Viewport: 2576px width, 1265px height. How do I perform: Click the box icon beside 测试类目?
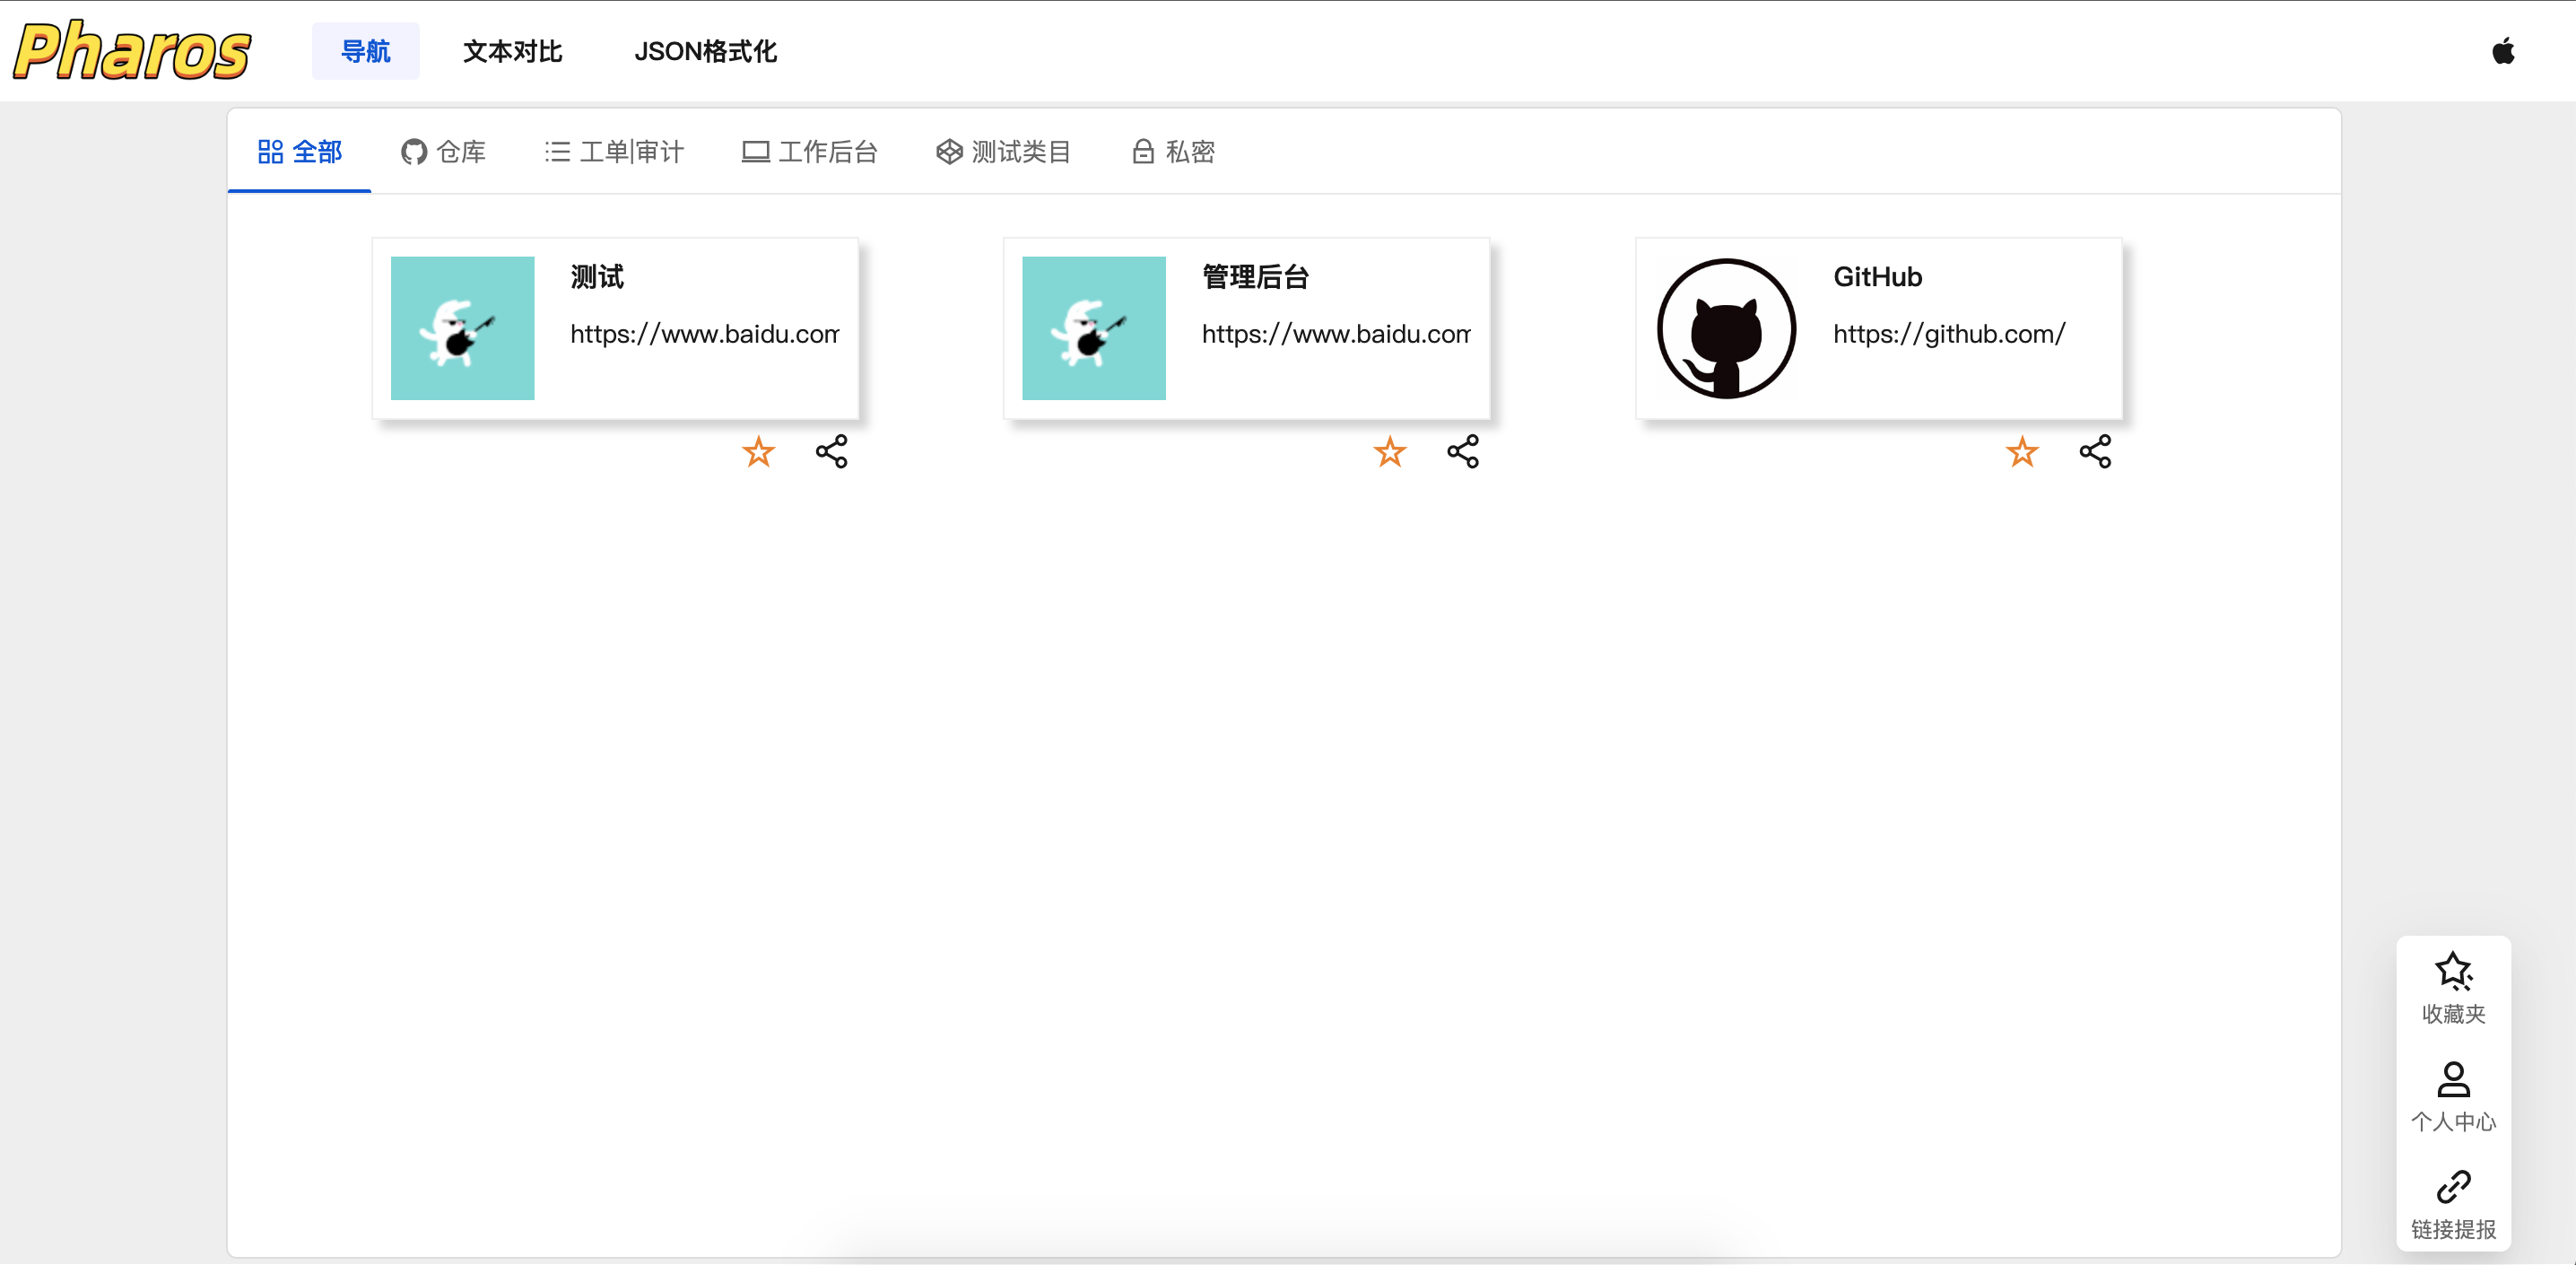pos(948,152)
